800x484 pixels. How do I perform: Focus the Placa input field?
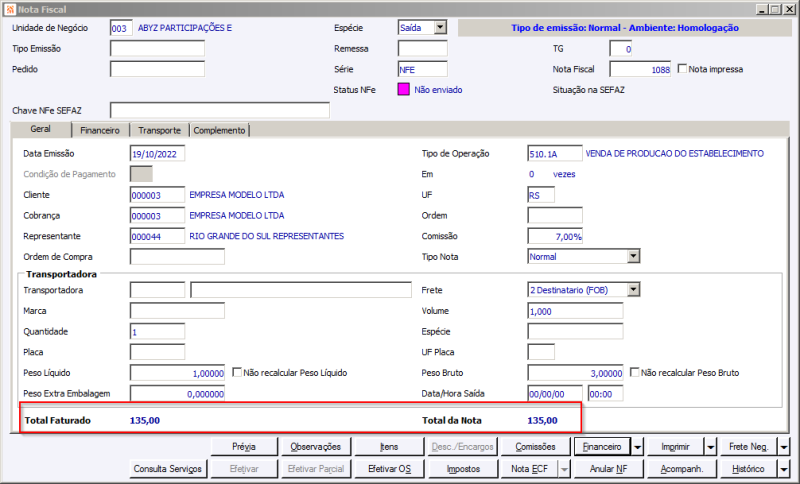157,352
